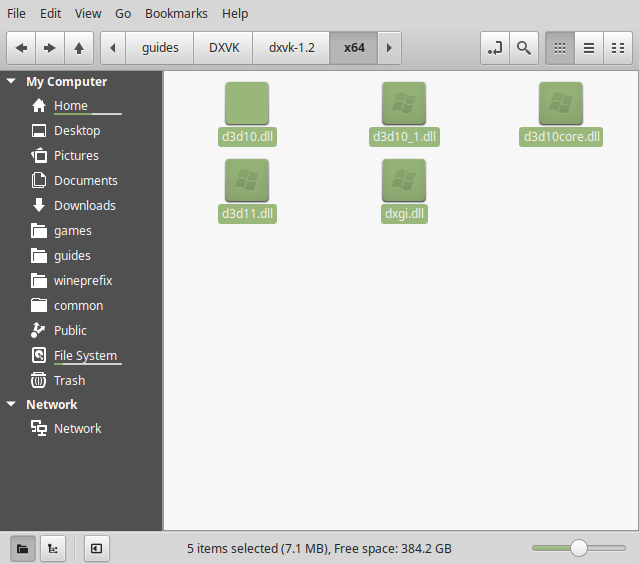Click the d3d10_1.dll filename label
639x564 pixels.
(404, 137)
